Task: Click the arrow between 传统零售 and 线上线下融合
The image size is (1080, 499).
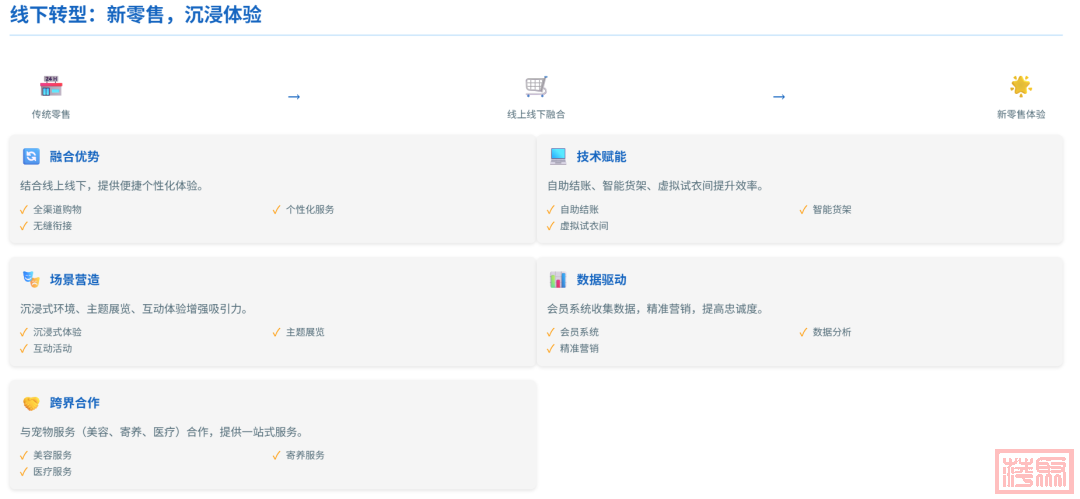Action: tap(294, 97)
